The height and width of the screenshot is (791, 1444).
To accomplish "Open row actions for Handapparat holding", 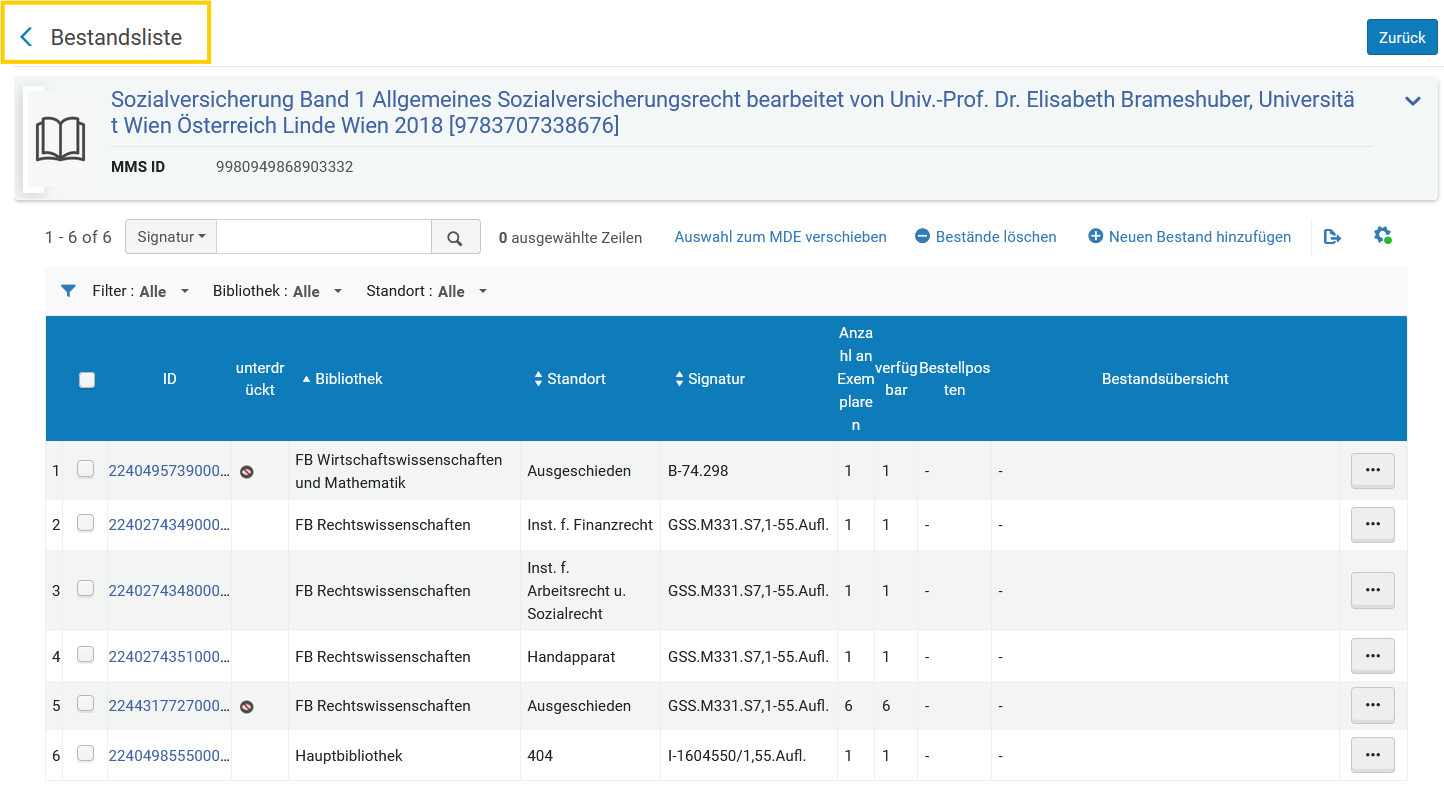I will click(1372, 656).
